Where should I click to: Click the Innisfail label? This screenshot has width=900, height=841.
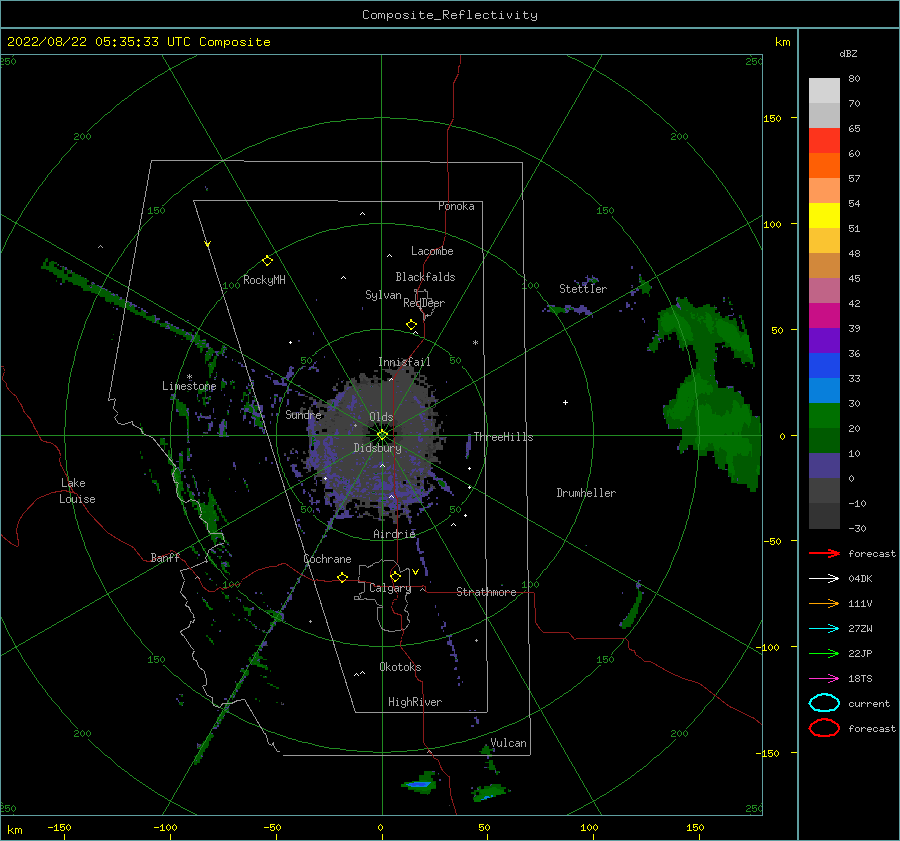click(x=404, y=362)
